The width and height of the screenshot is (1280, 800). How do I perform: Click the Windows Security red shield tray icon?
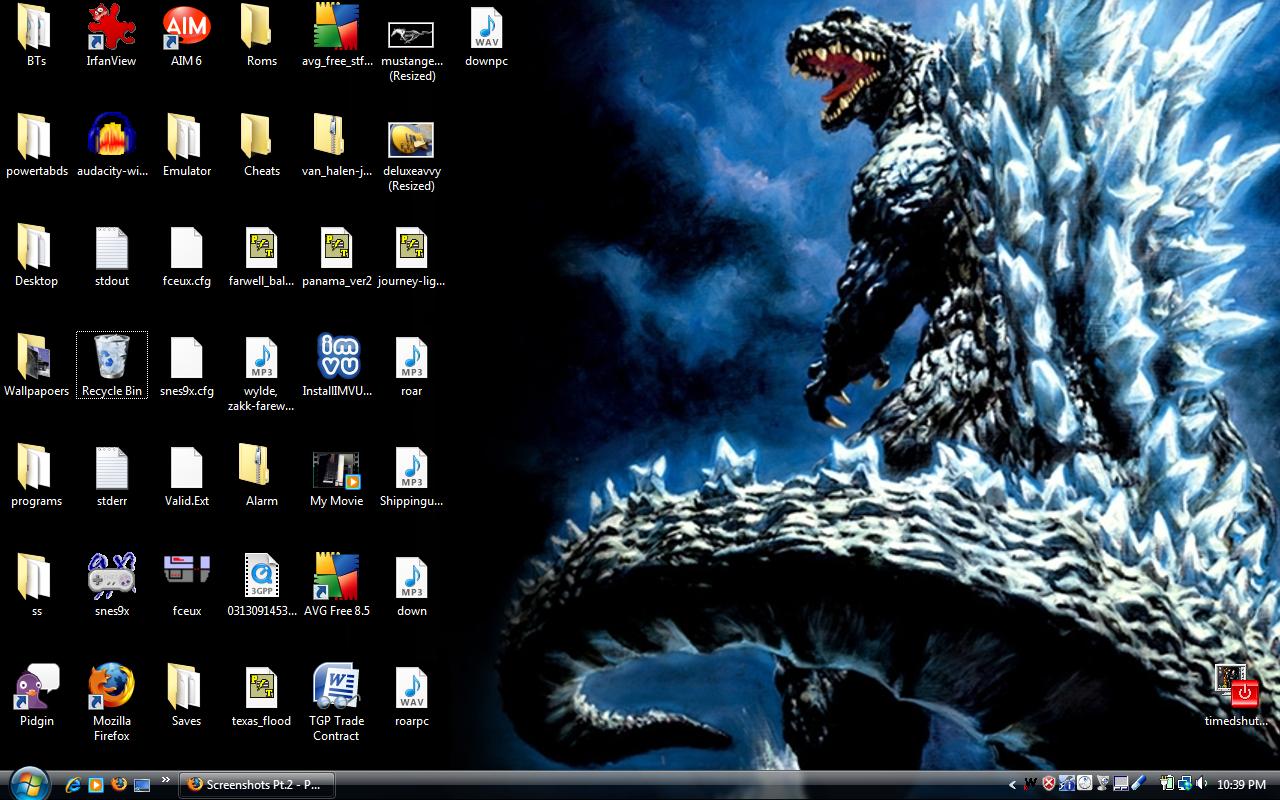(x=1049, y=785)
